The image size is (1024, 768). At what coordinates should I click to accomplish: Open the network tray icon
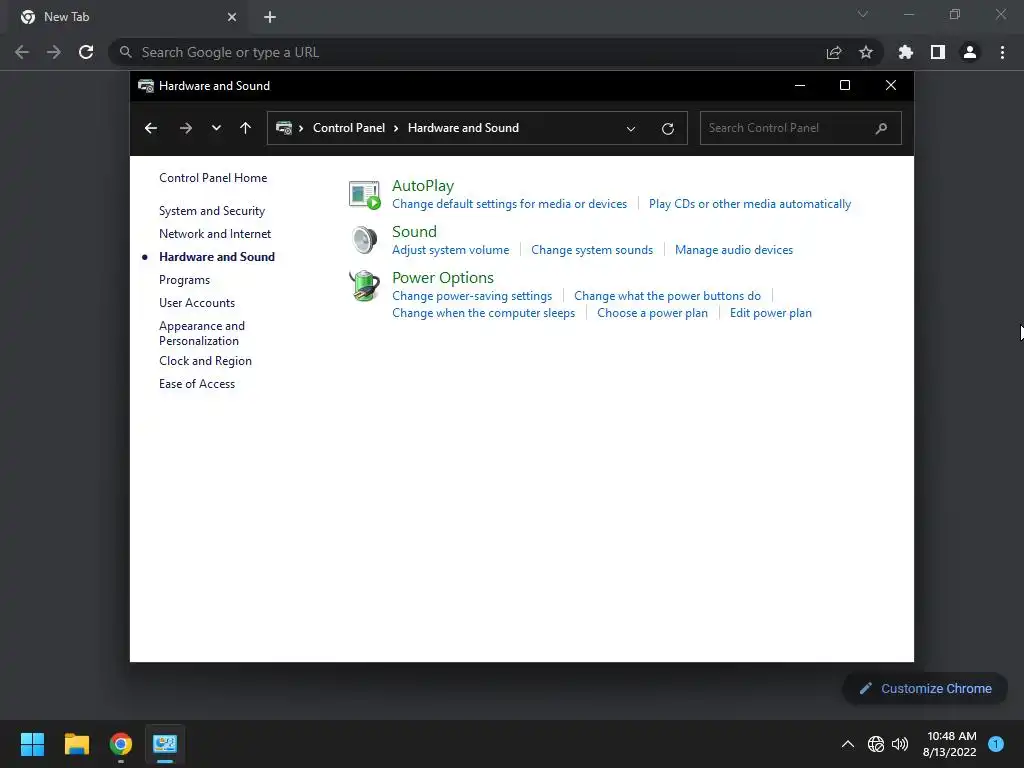tap(876, 744)
